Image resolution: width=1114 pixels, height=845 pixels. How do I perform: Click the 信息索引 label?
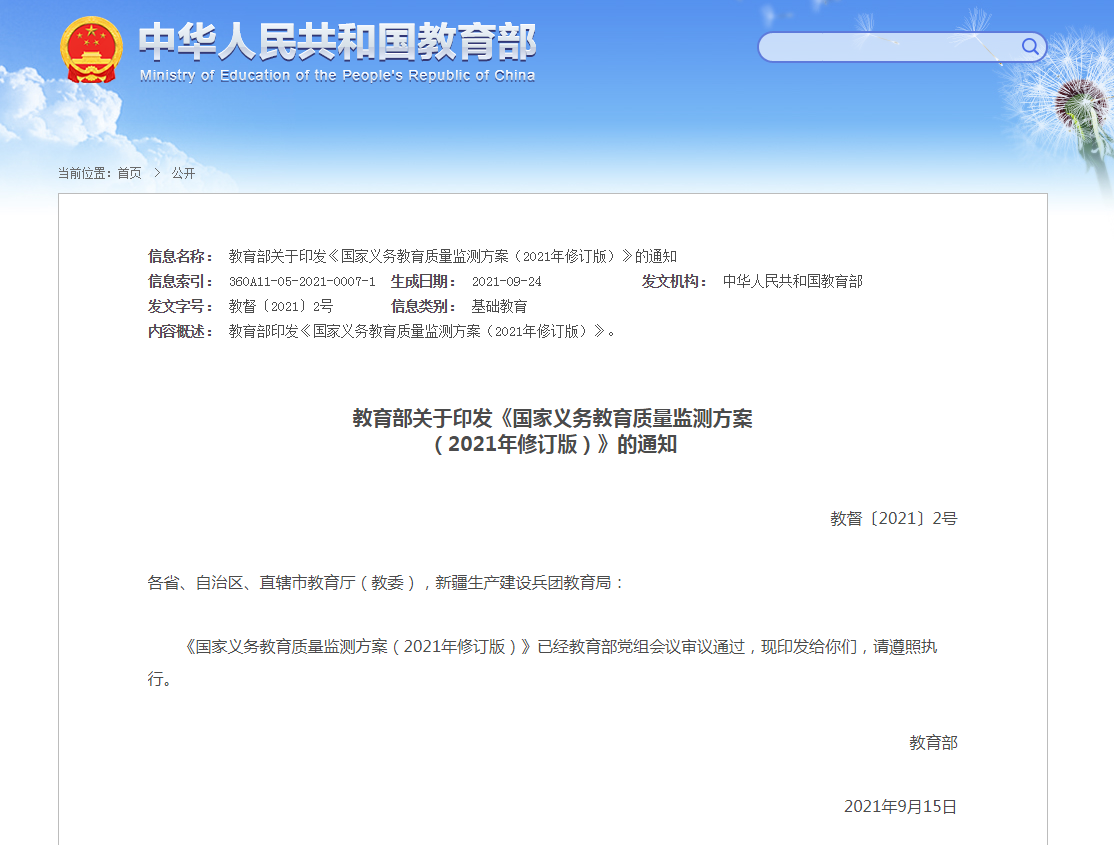[180, 281]
